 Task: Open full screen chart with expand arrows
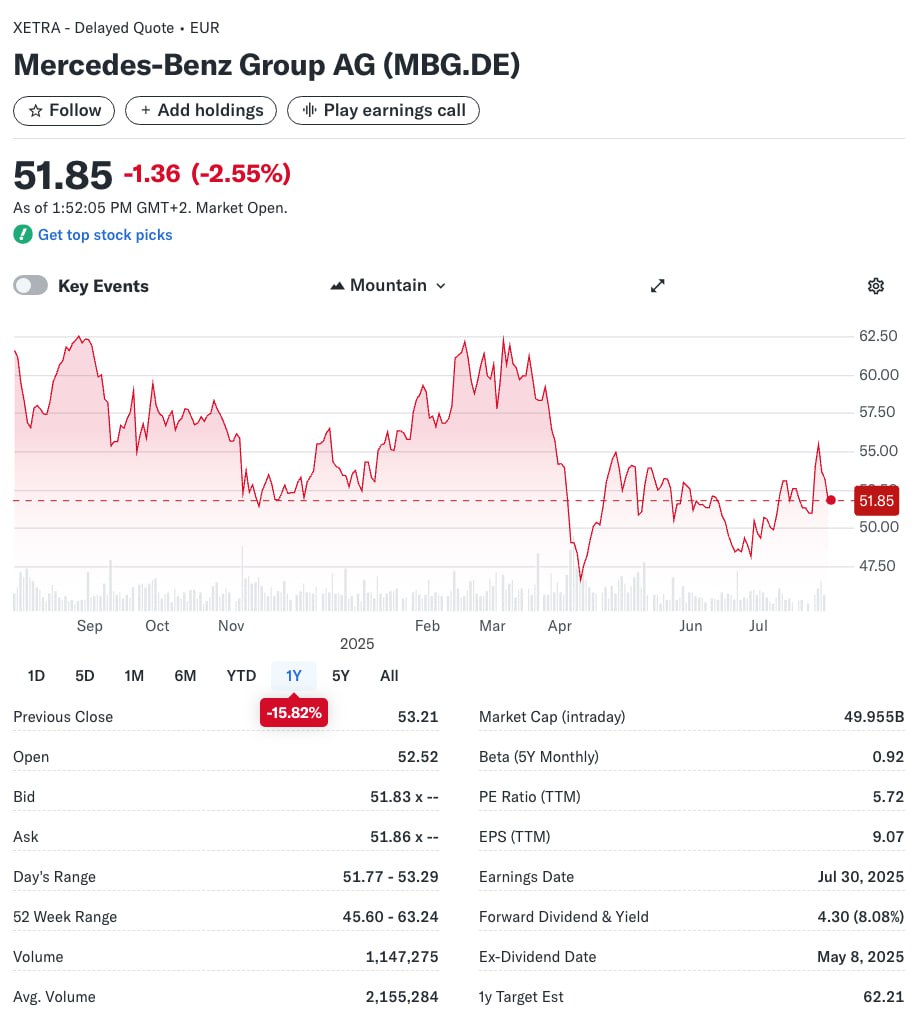[x=657, y=286]
